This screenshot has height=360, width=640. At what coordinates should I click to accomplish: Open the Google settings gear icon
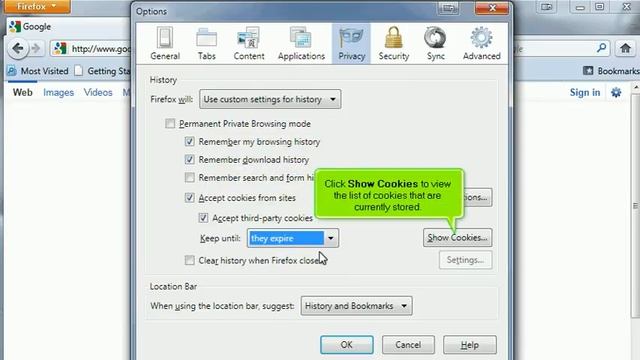pos(616,92)
